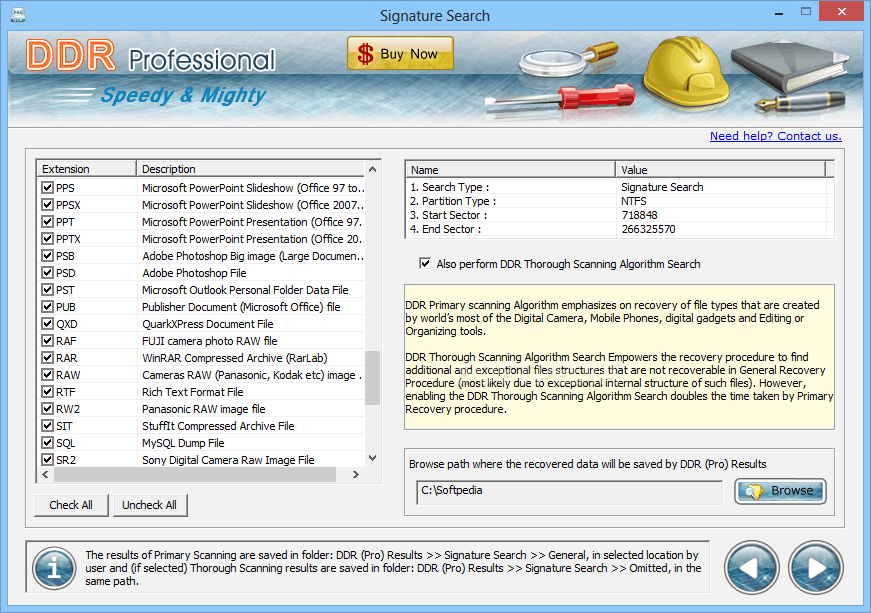Click the Check All button
871x613 pixels.
(x=71, y=505)
